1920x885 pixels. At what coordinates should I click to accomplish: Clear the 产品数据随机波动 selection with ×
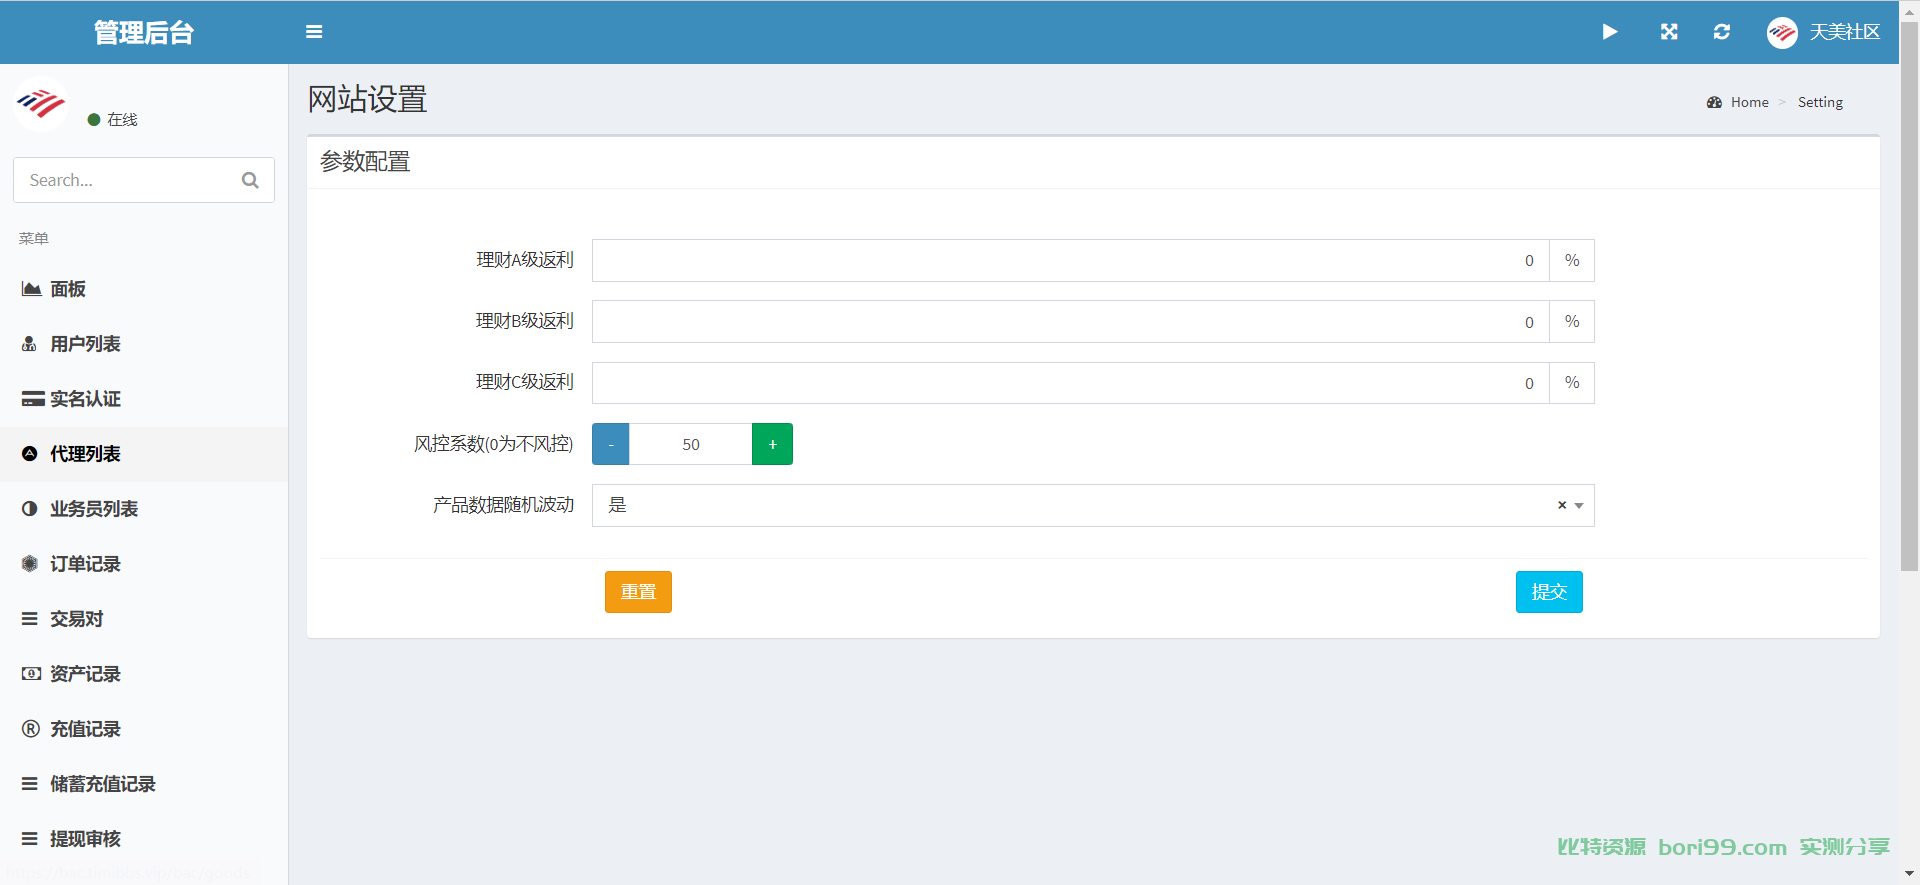click(x=1562, y=505)
